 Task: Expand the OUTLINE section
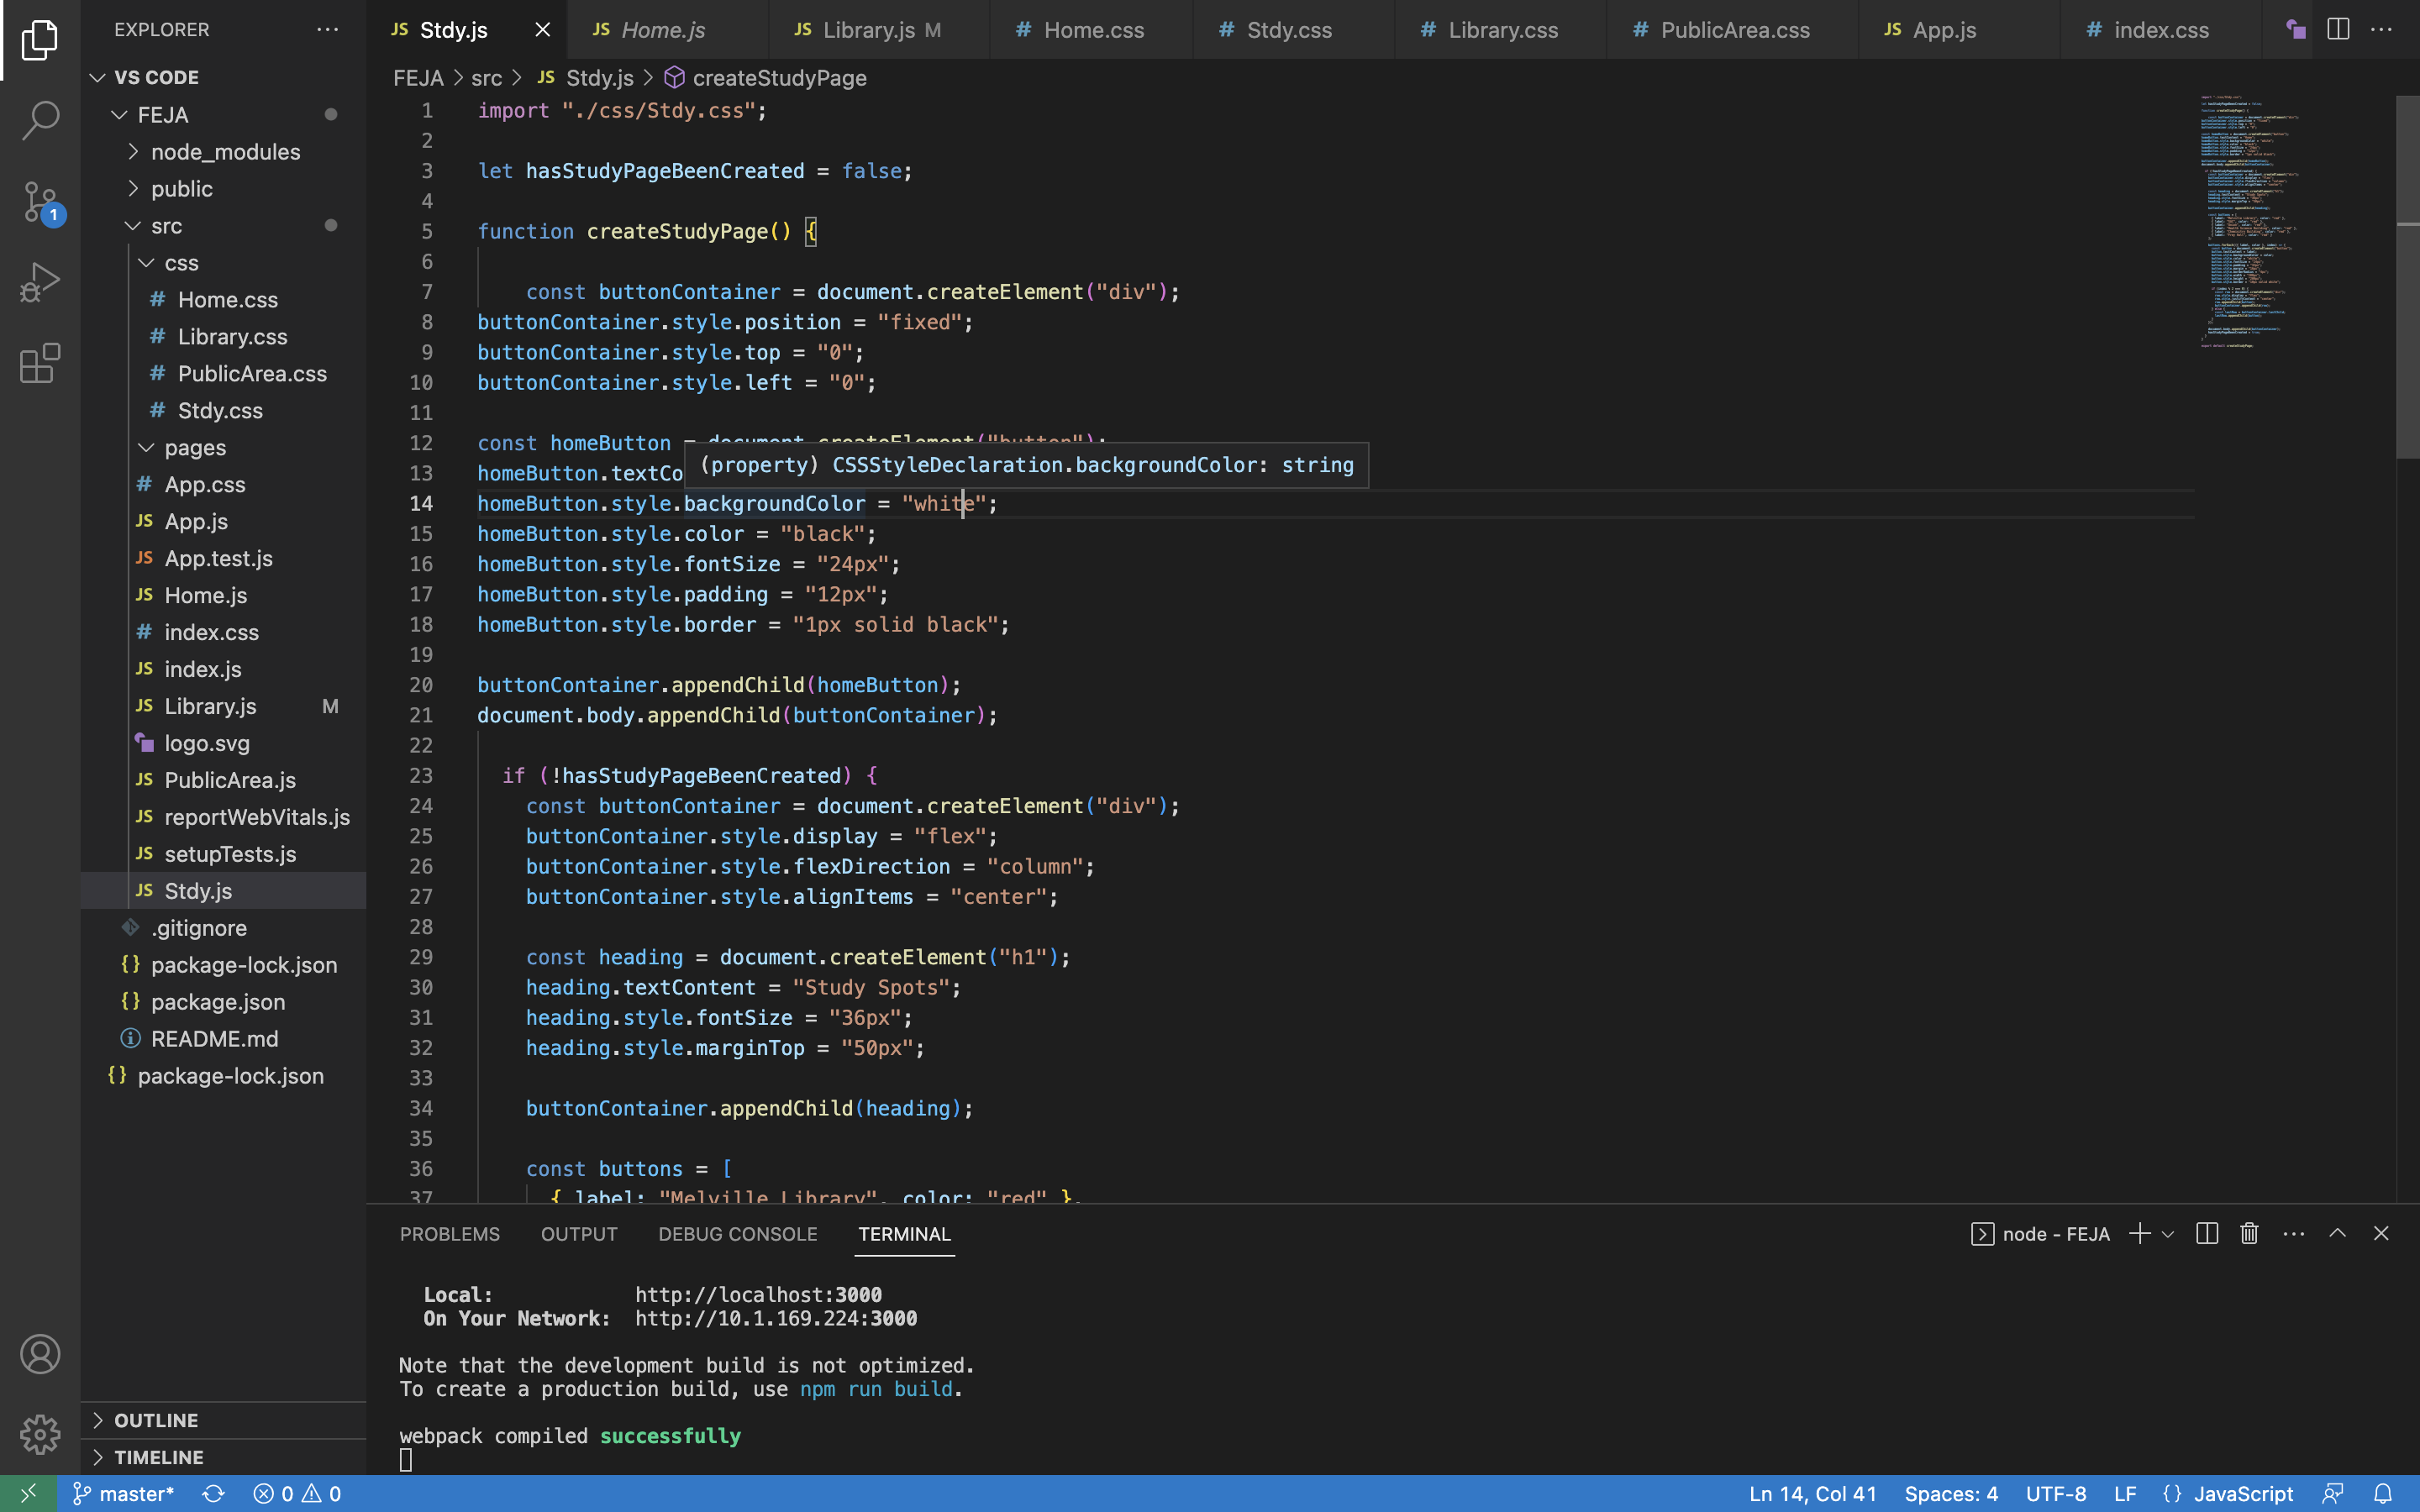pos(156,1420)
